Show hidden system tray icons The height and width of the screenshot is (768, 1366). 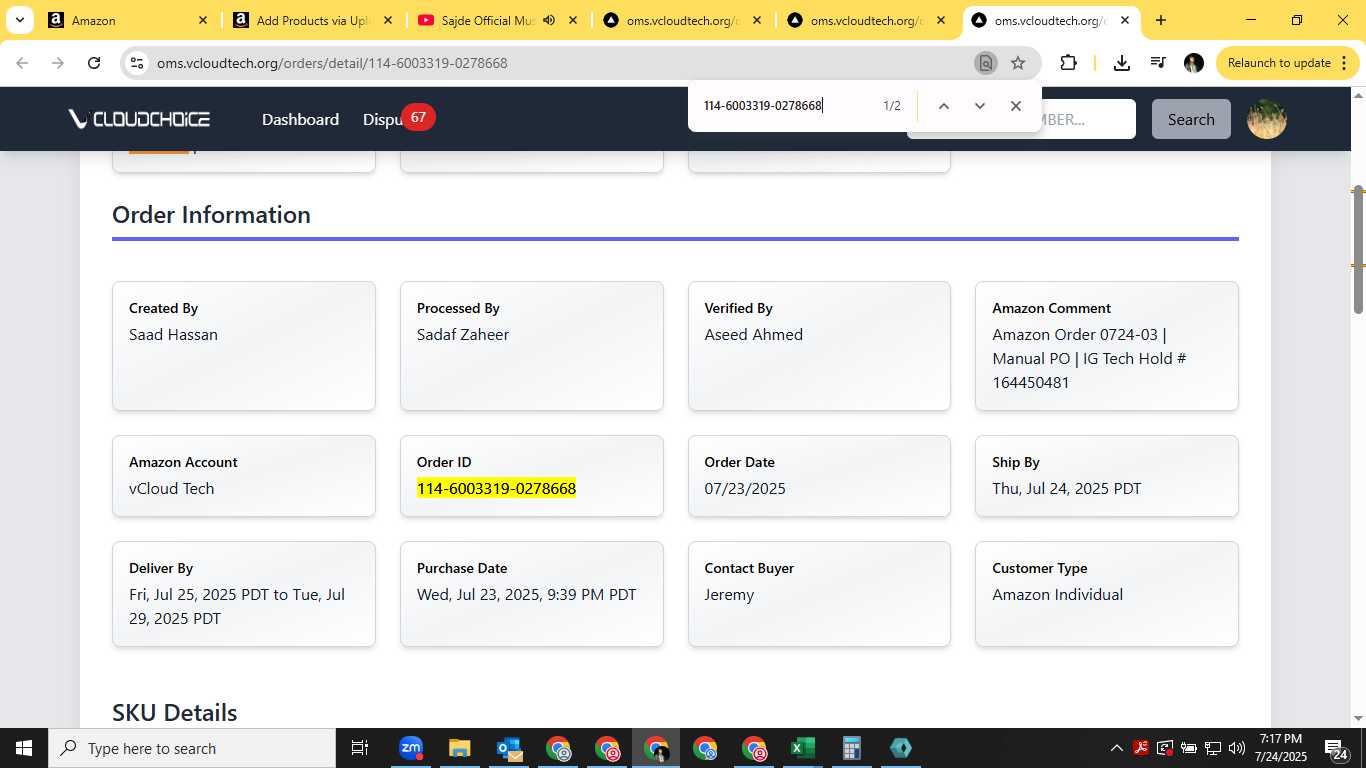coord(1117,748)
